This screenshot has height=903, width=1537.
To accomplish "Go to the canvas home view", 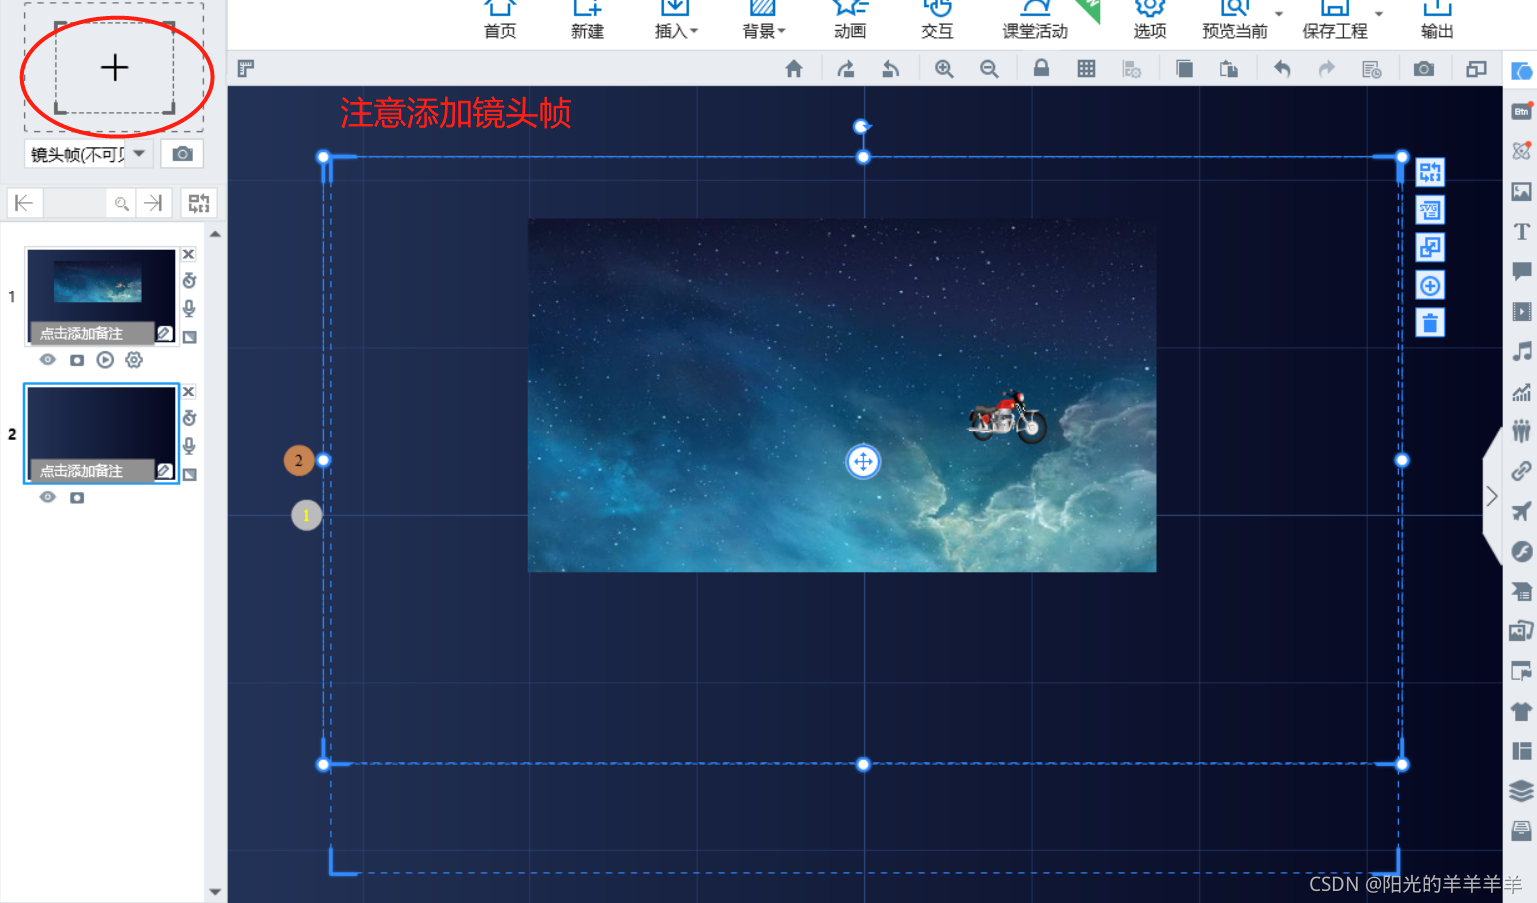I will [794, 68].
